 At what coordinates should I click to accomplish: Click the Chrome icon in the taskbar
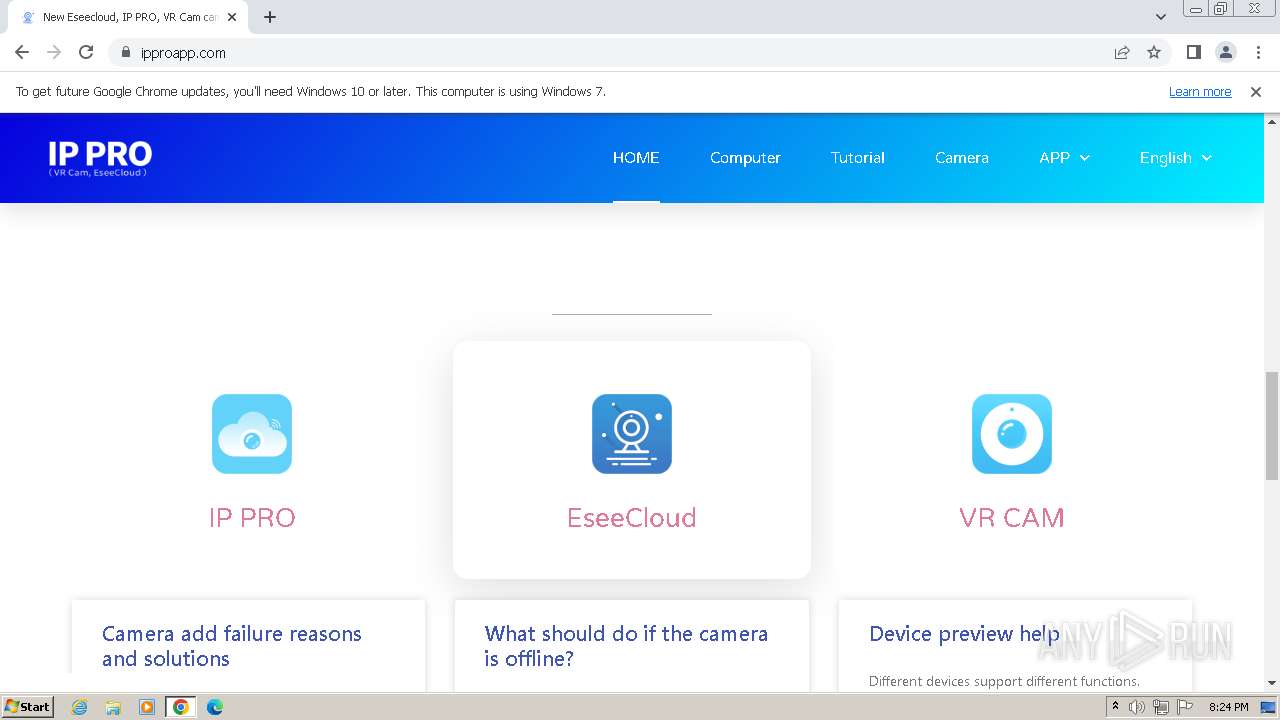tap(181, 707)
